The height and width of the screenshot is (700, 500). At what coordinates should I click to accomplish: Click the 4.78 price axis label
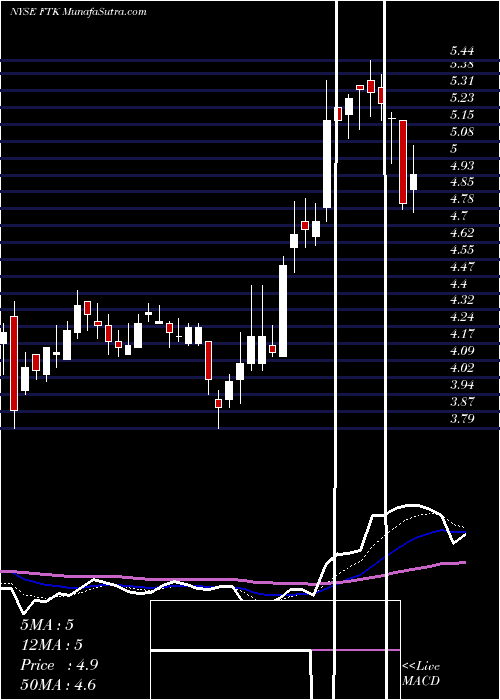[x=462, y=199]
